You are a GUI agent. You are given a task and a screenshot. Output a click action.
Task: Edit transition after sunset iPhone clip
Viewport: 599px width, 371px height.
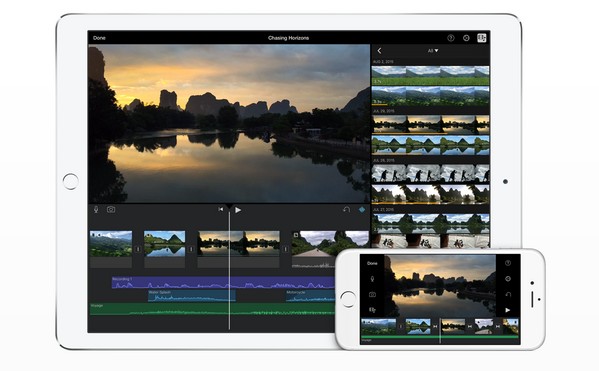click(470, 327)
